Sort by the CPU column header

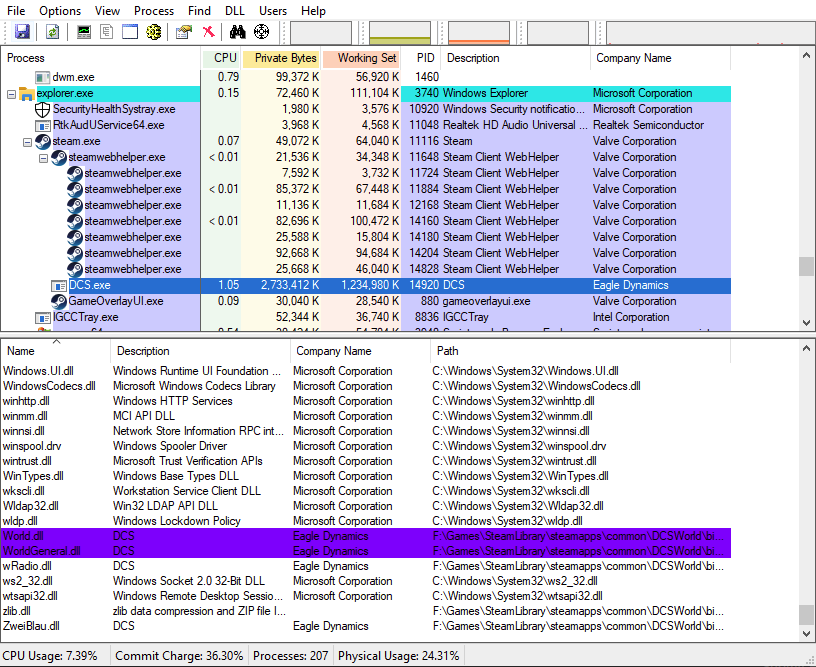221,58
